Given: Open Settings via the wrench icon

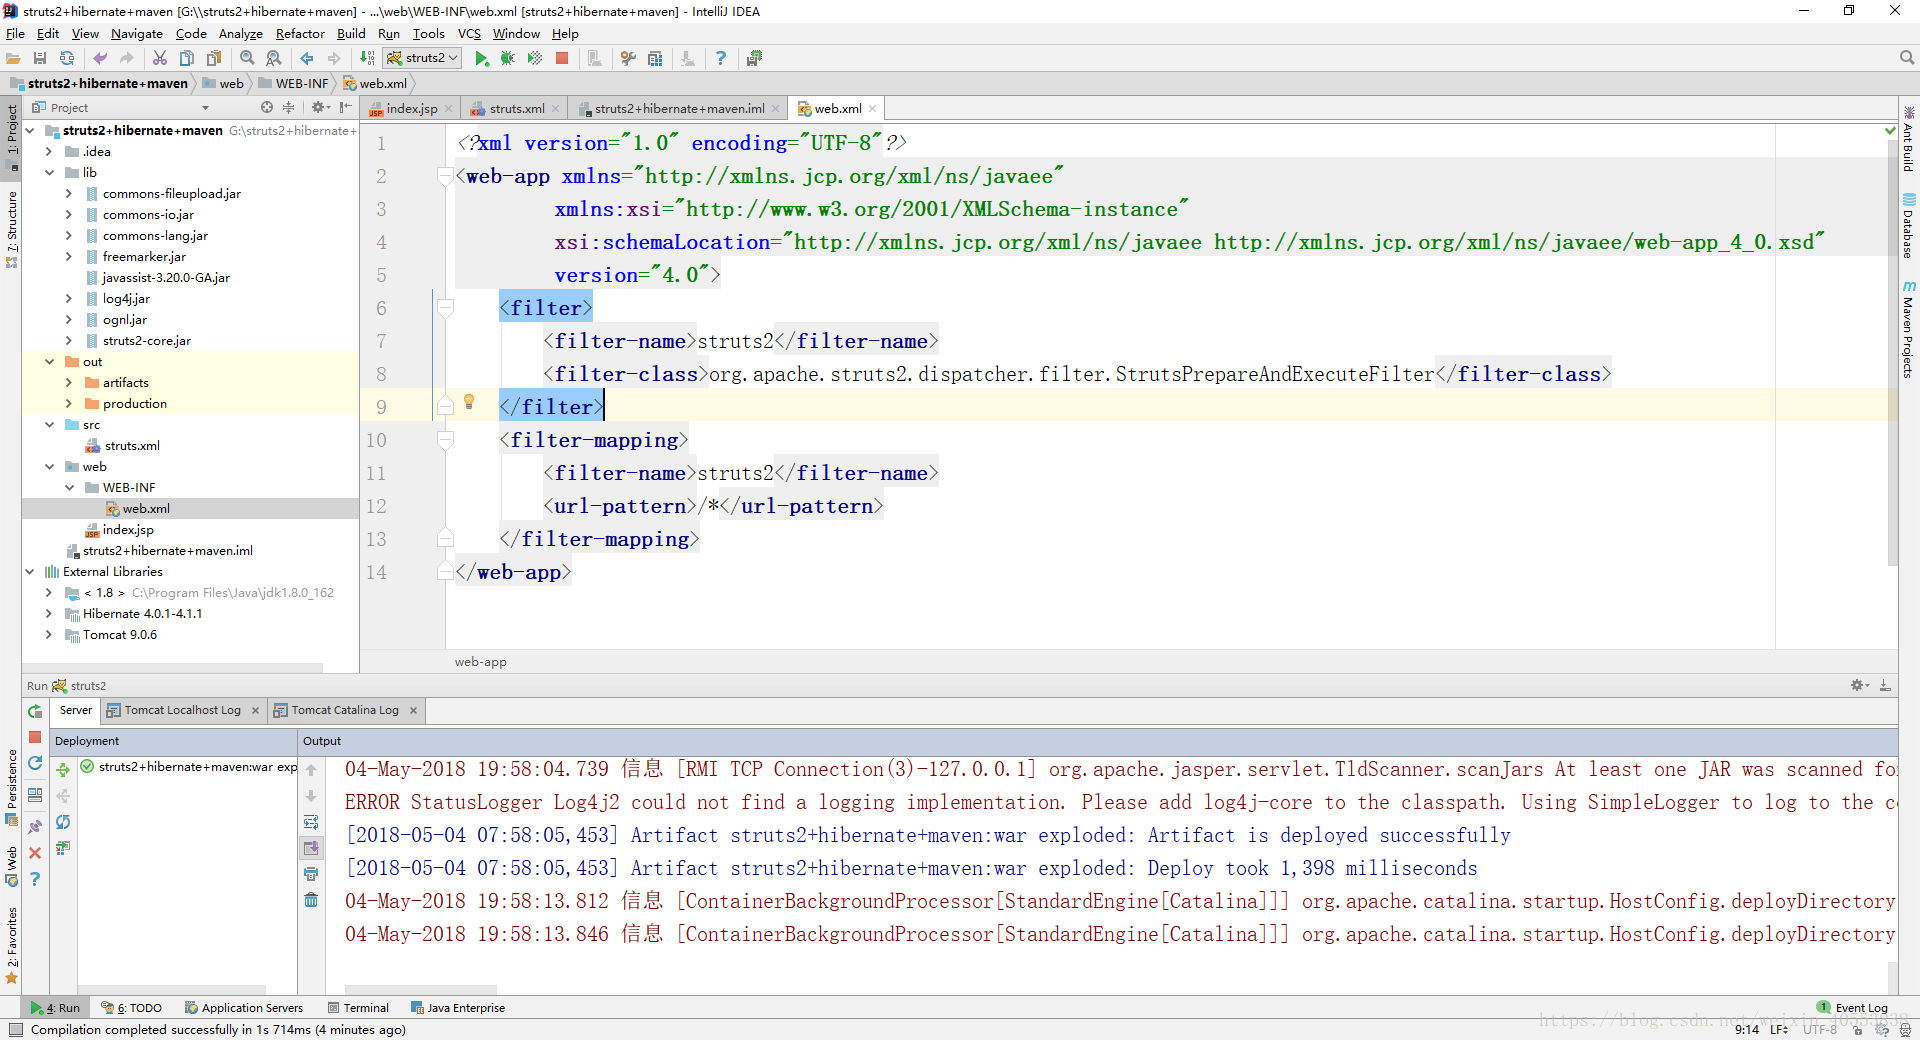Looking at the screenshot, I should point(628,58).
